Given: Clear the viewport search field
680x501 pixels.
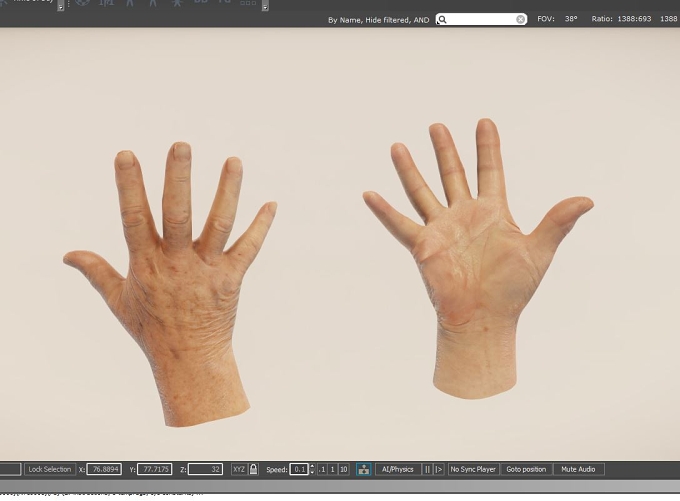Looking at the screenshot, I should point(520,19).
